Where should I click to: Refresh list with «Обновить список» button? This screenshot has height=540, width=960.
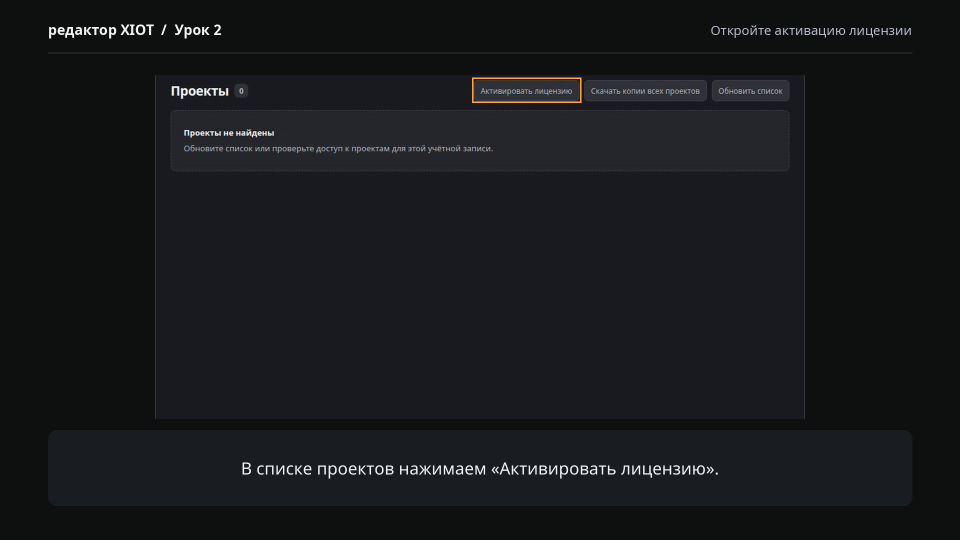750,91
